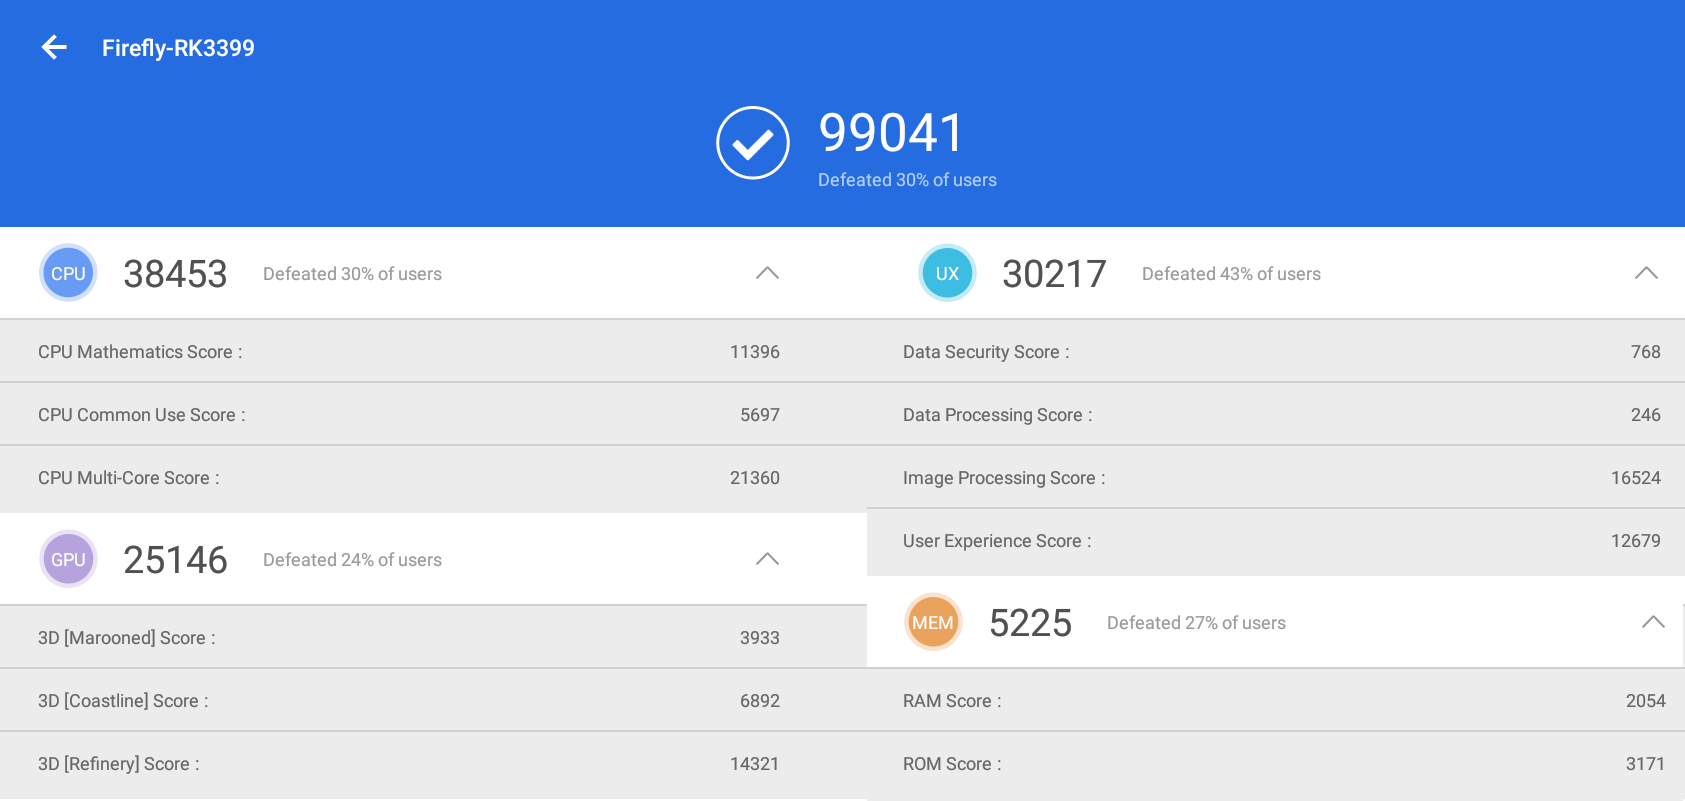
Task: Click 'Defeated 27% of users' text
Action: [x=1196, y=623]
